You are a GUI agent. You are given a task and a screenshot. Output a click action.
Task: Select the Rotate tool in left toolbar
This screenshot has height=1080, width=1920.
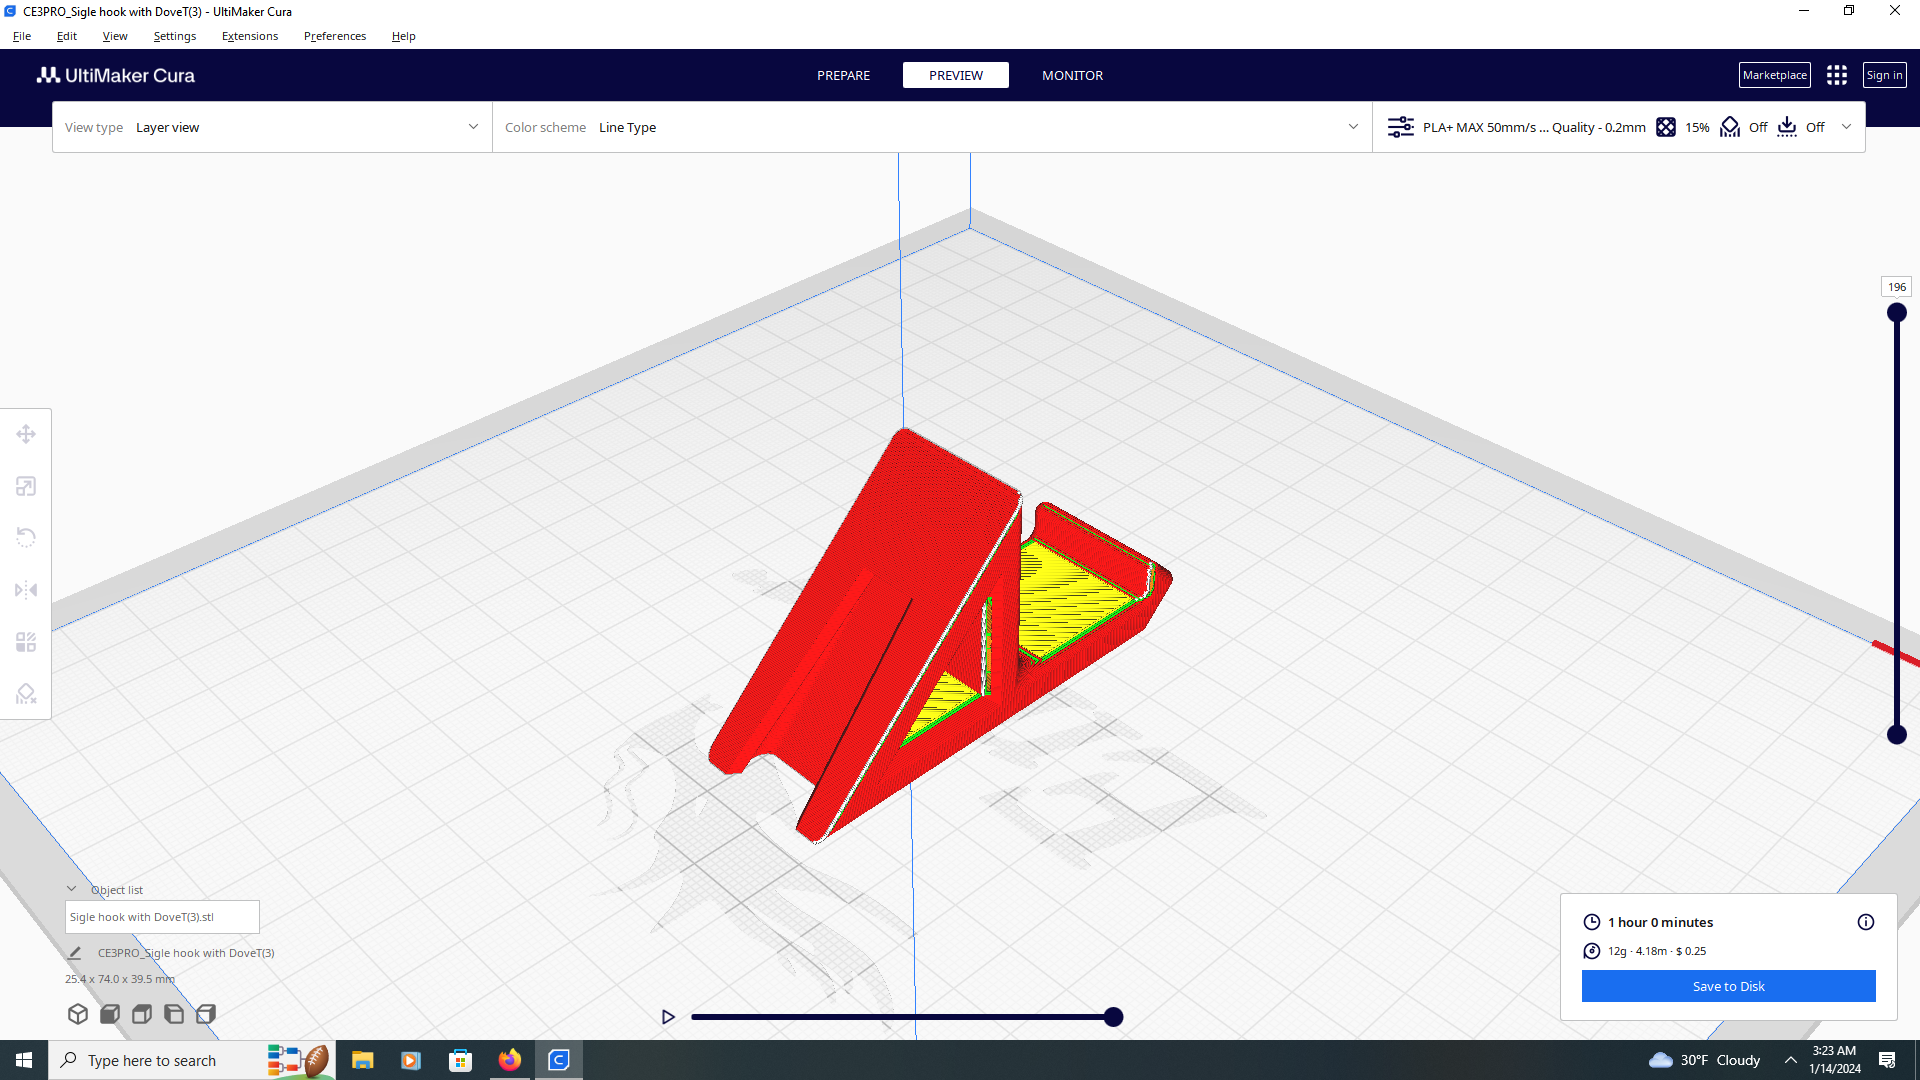[26, 538]
